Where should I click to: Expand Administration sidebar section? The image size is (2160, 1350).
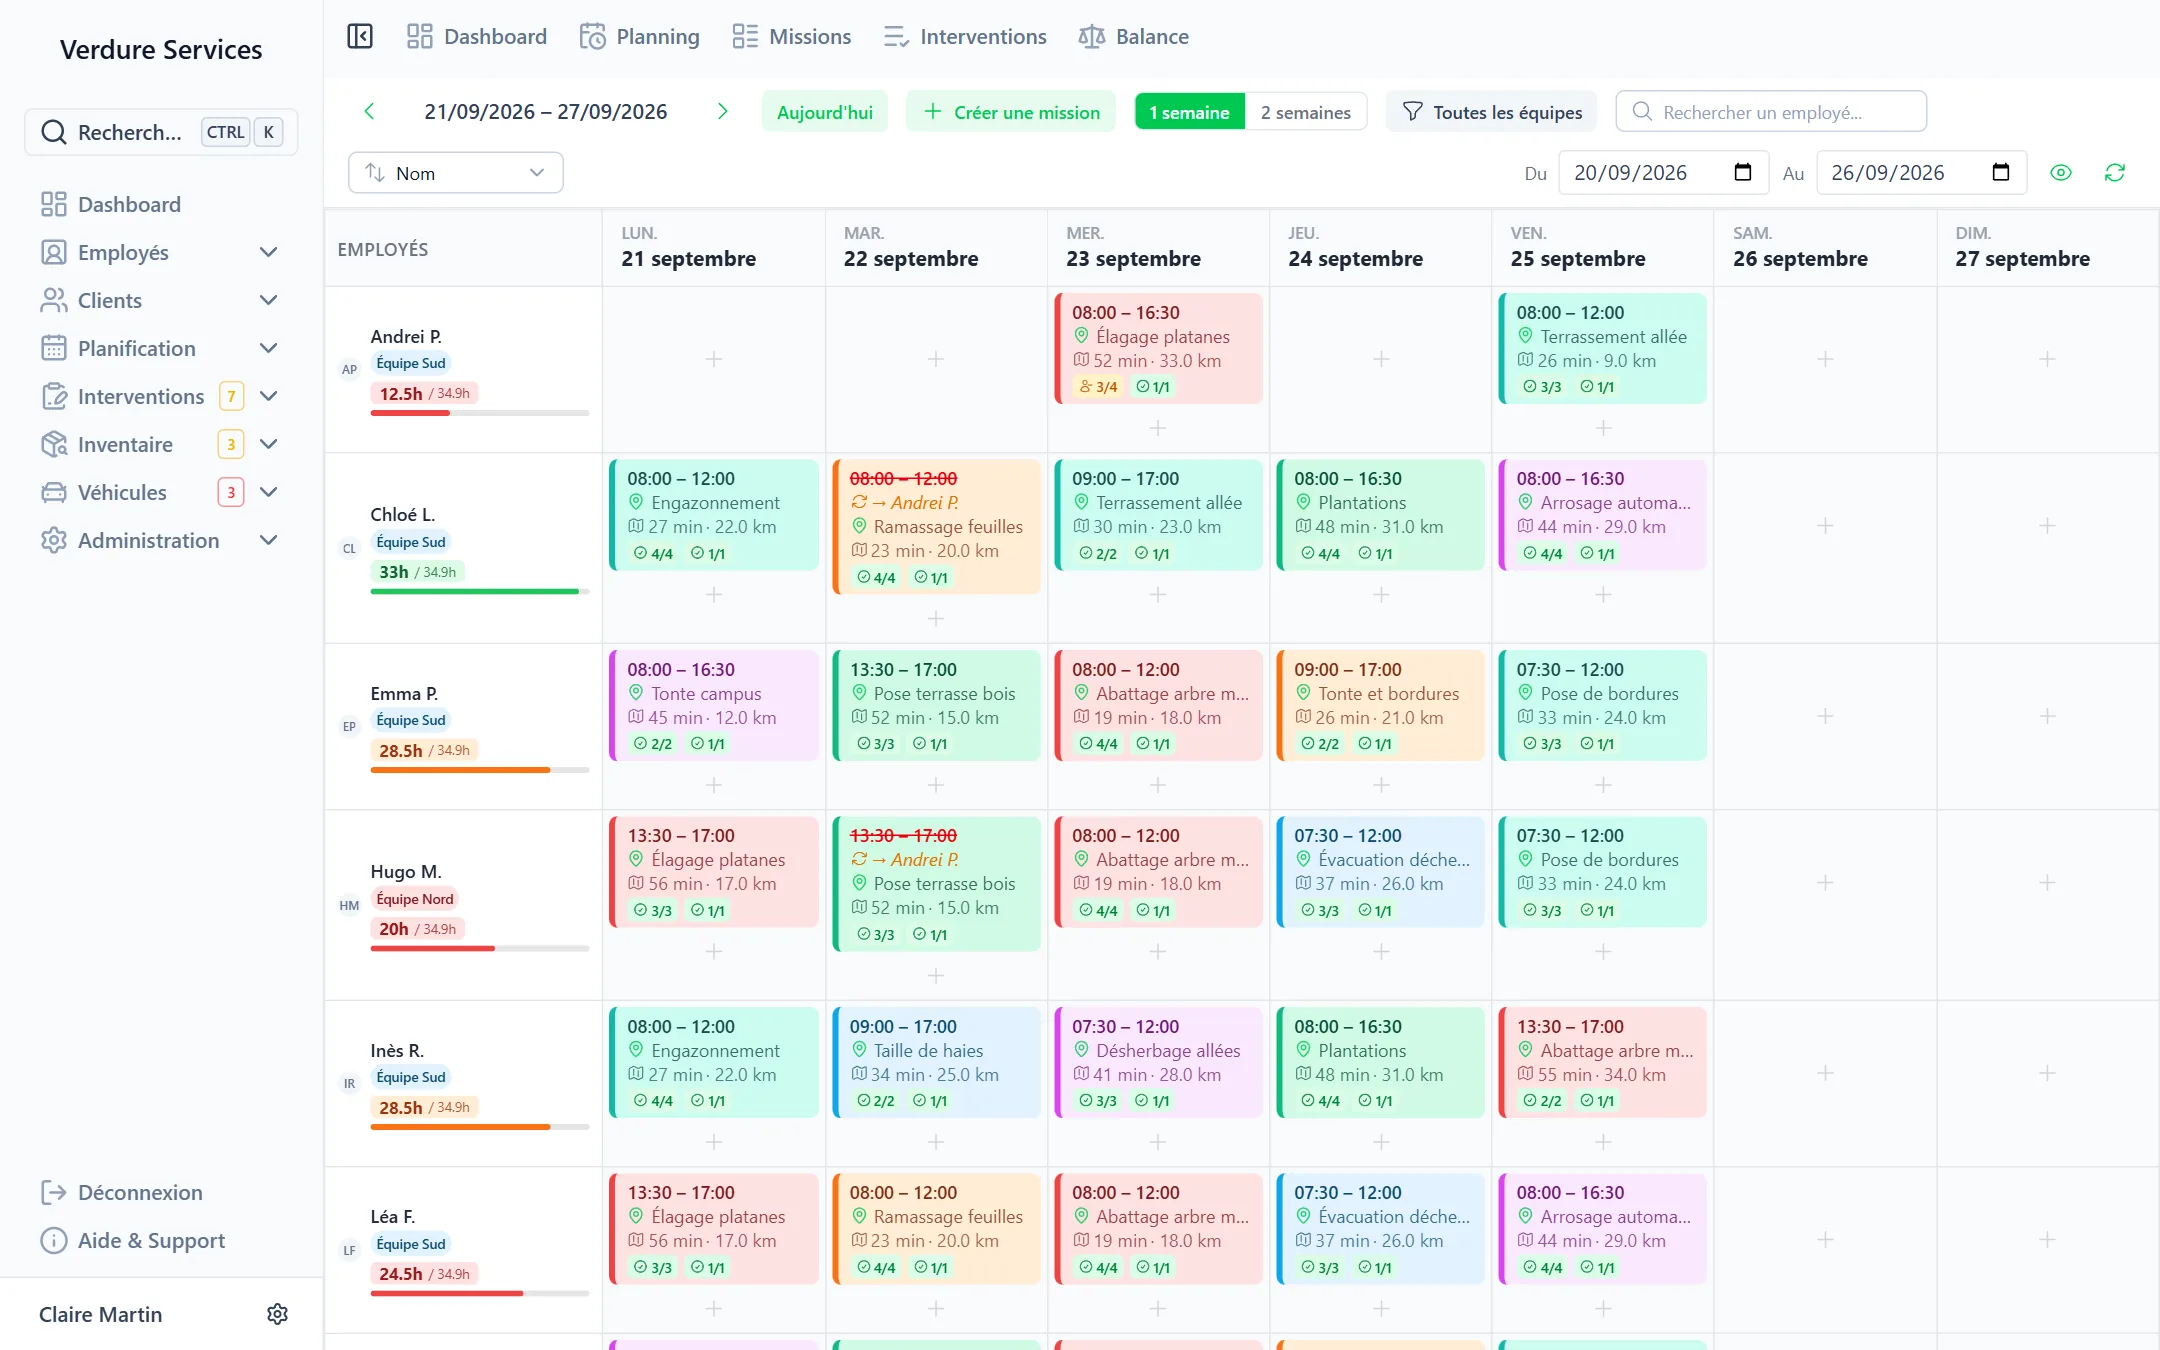click(268, 540)
